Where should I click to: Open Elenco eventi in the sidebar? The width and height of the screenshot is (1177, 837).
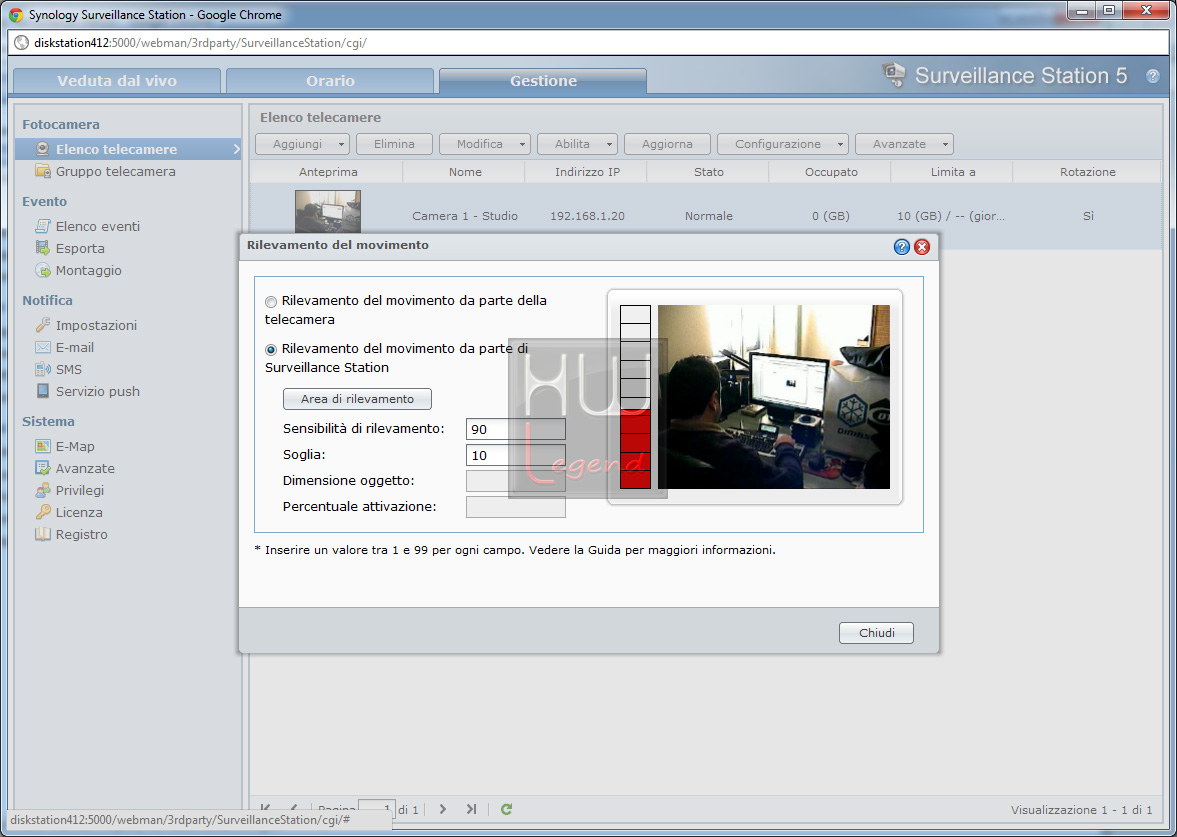click(x=98, y=226)
